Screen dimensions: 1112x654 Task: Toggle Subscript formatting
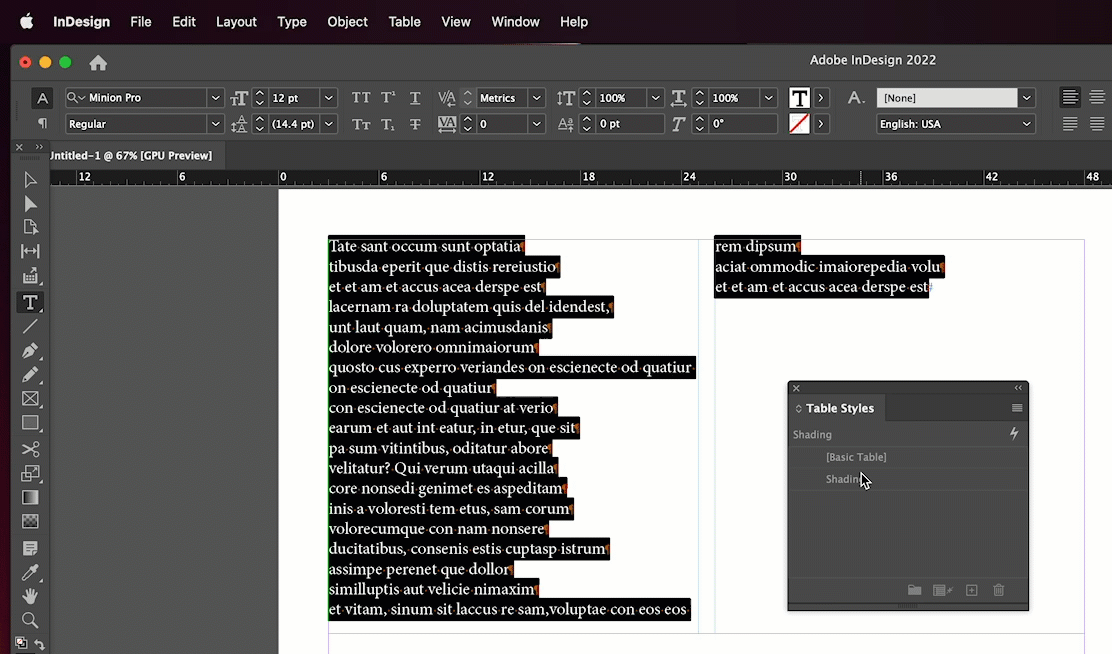(x=388, y=124)
